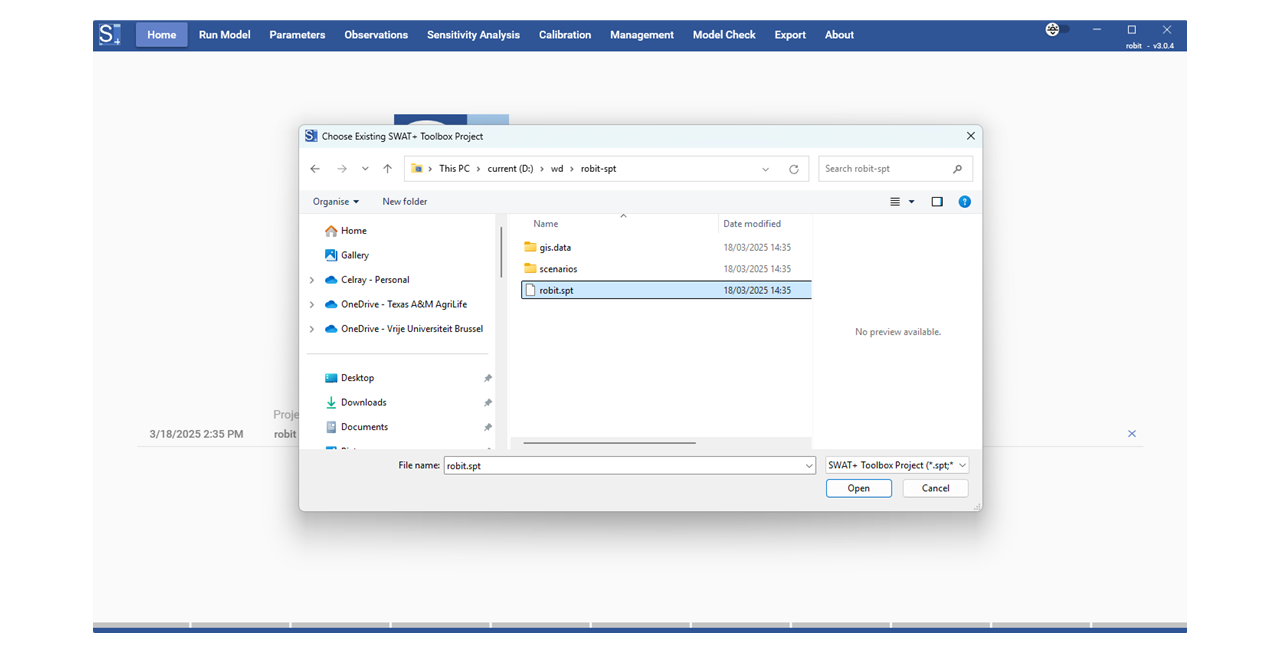Expand the Celray - Personal tree node
The height and width of the screenshot is (653, 1280).
tap(312, 280)
